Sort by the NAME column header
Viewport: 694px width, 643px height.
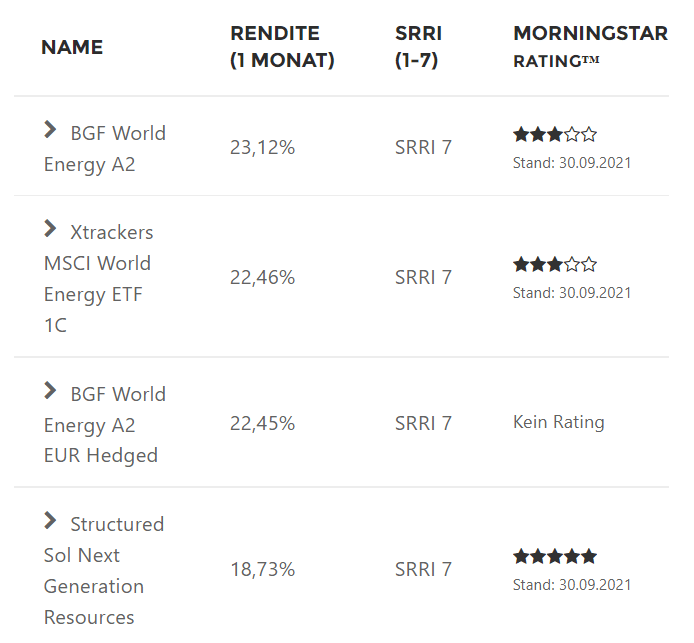(72, 47)
